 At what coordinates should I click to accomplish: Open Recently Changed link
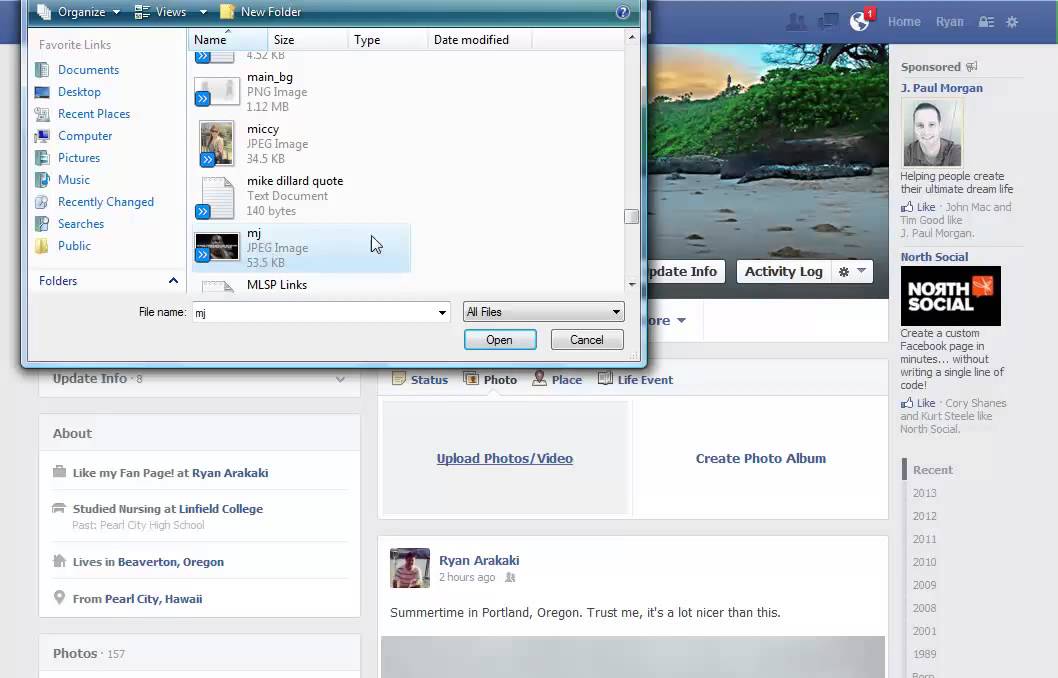pos(106,202)
